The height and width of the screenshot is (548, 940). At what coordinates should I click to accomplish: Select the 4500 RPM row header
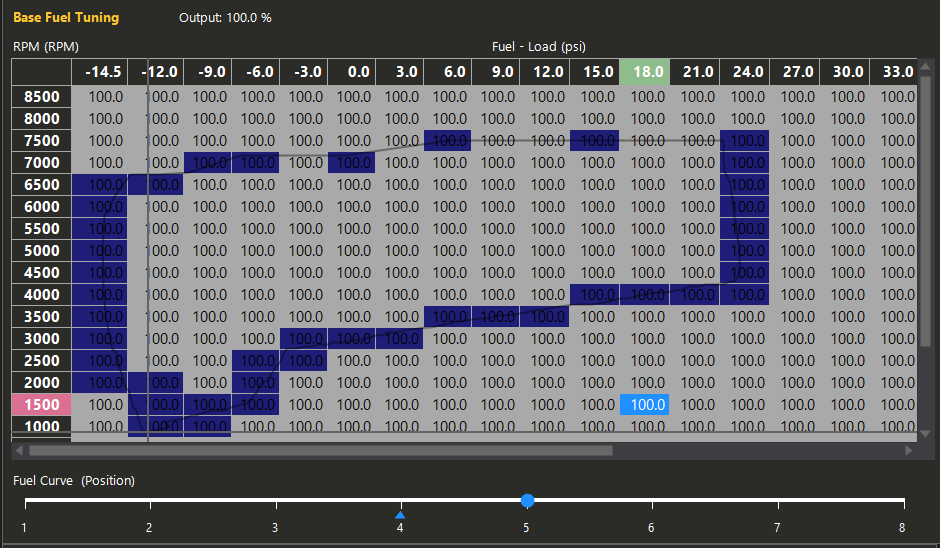(x=41, y=273)
